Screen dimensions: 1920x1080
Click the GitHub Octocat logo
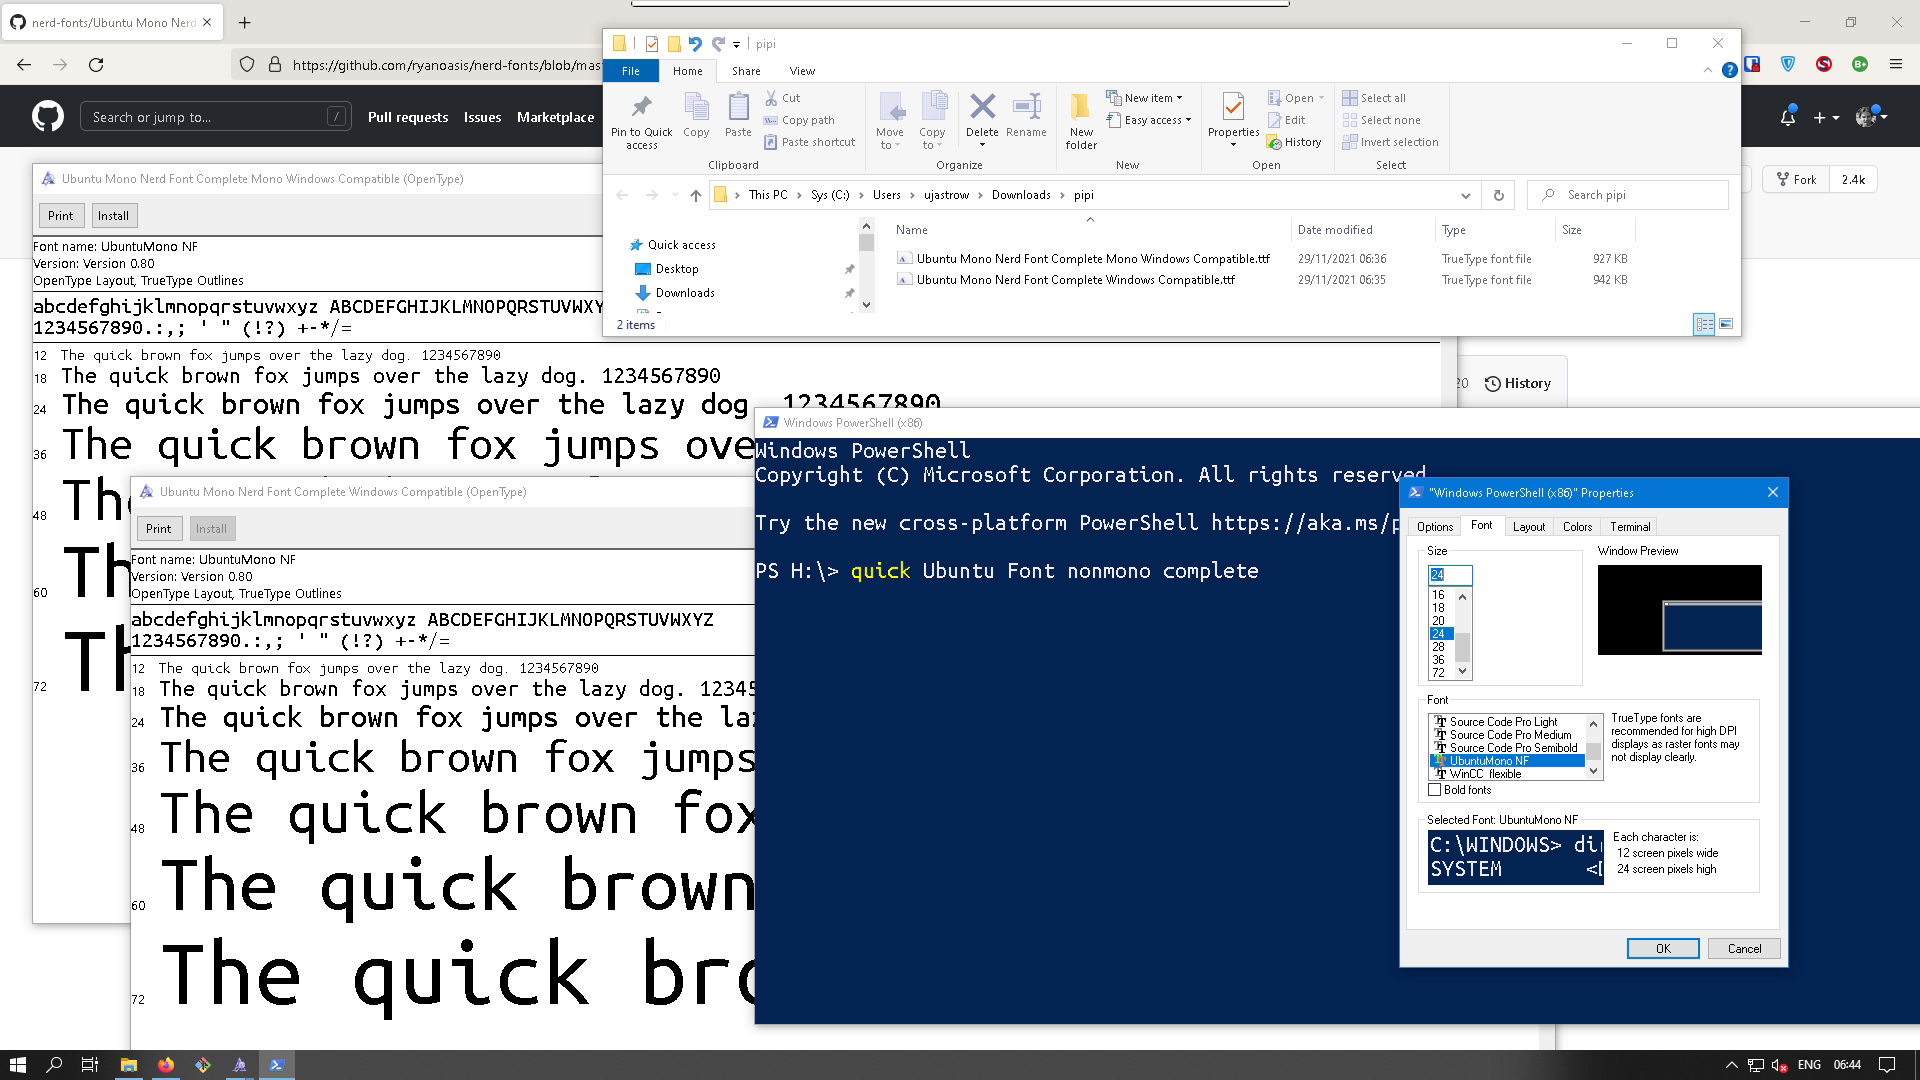click(48, 117)
